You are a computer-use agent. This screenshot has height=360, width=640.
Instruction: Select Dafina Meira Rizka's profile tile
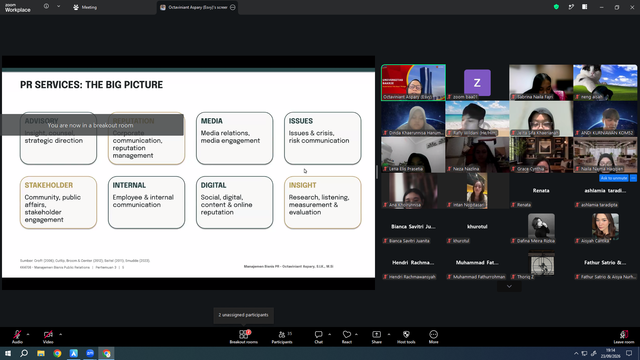click(x=541, y=227)
